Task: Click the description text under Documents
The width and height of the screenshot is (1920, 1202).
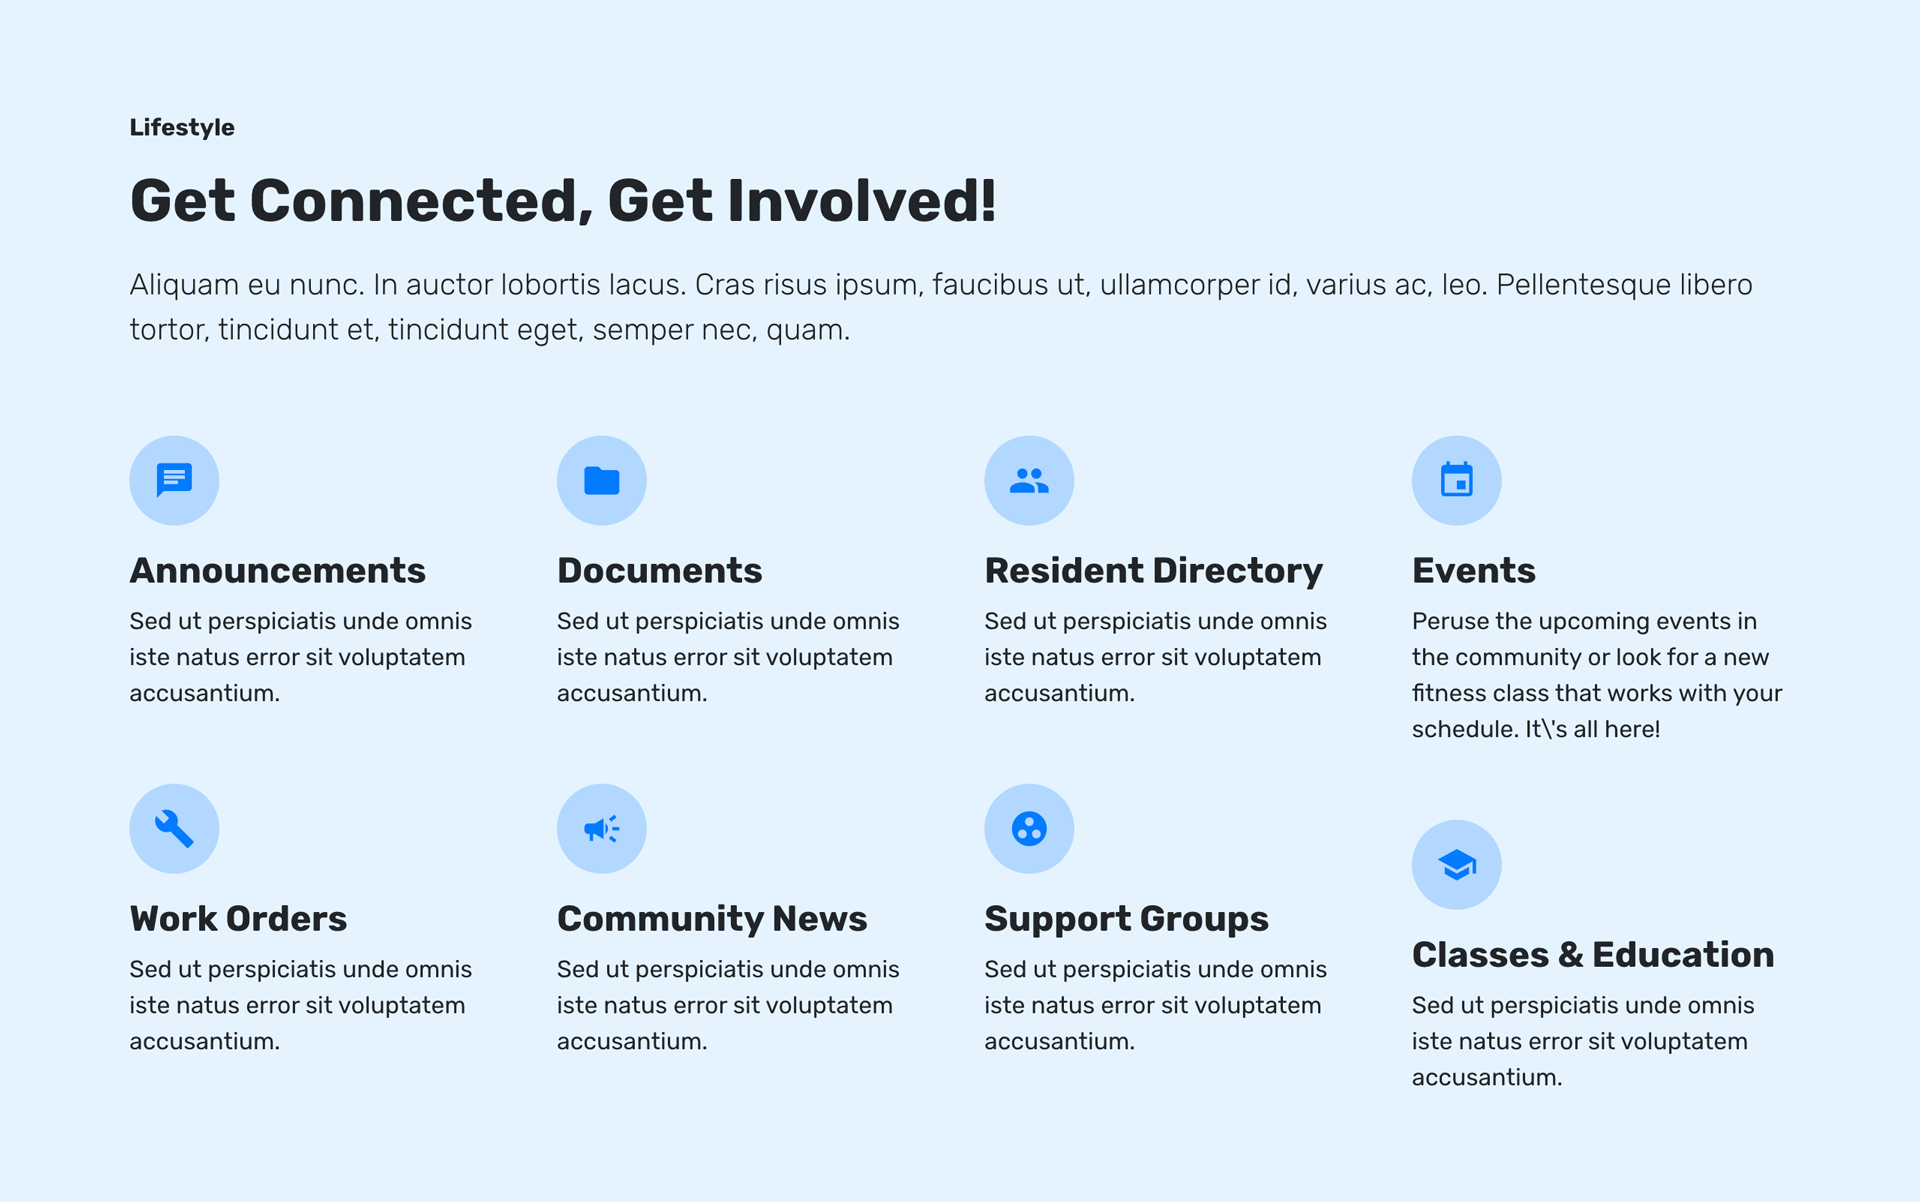Action: tap(728, 657)
